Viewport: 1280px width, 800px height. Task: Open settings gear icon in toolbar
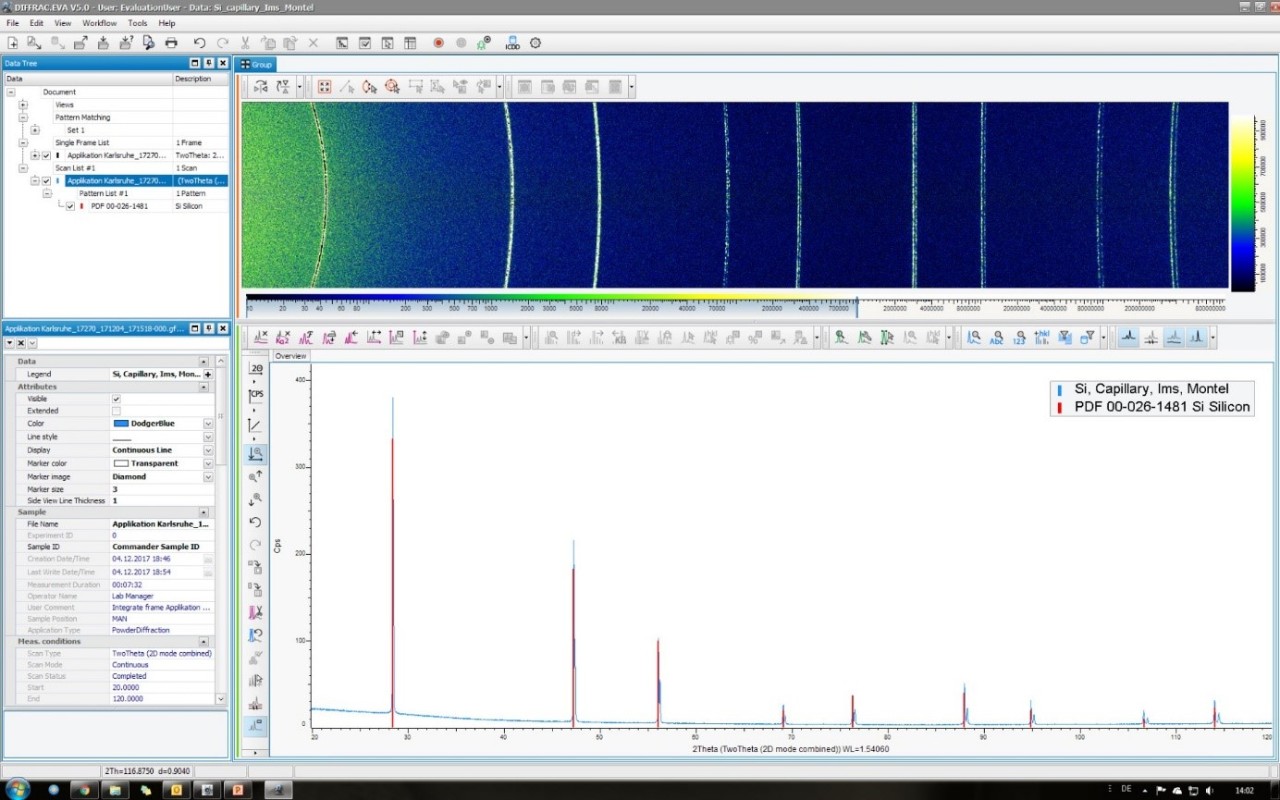pyautogui.click(x=535, y=43)
